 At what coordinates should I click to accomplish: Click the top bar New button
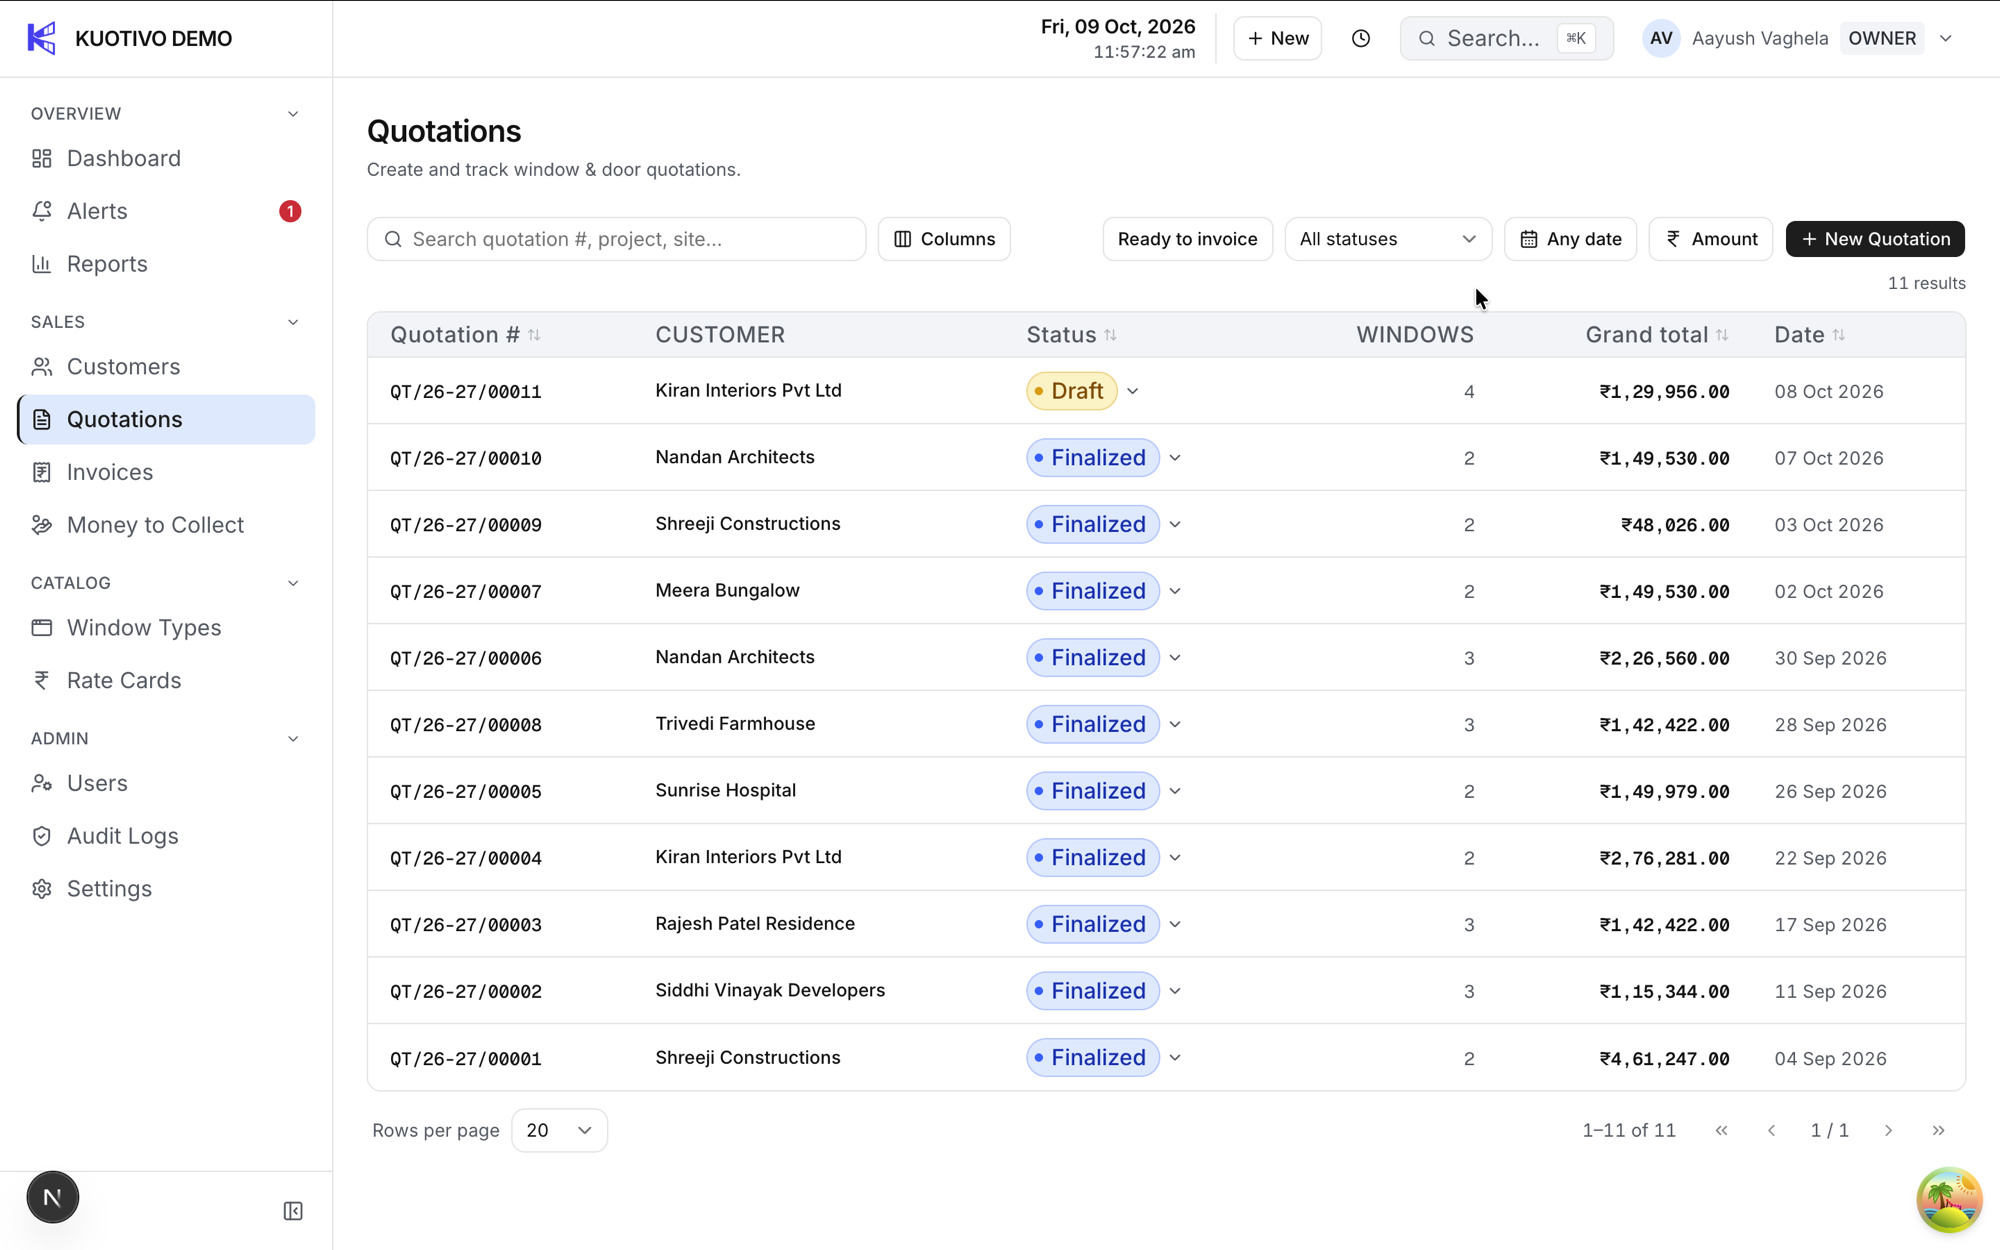pyautogui.click(x=1277, y=38)
